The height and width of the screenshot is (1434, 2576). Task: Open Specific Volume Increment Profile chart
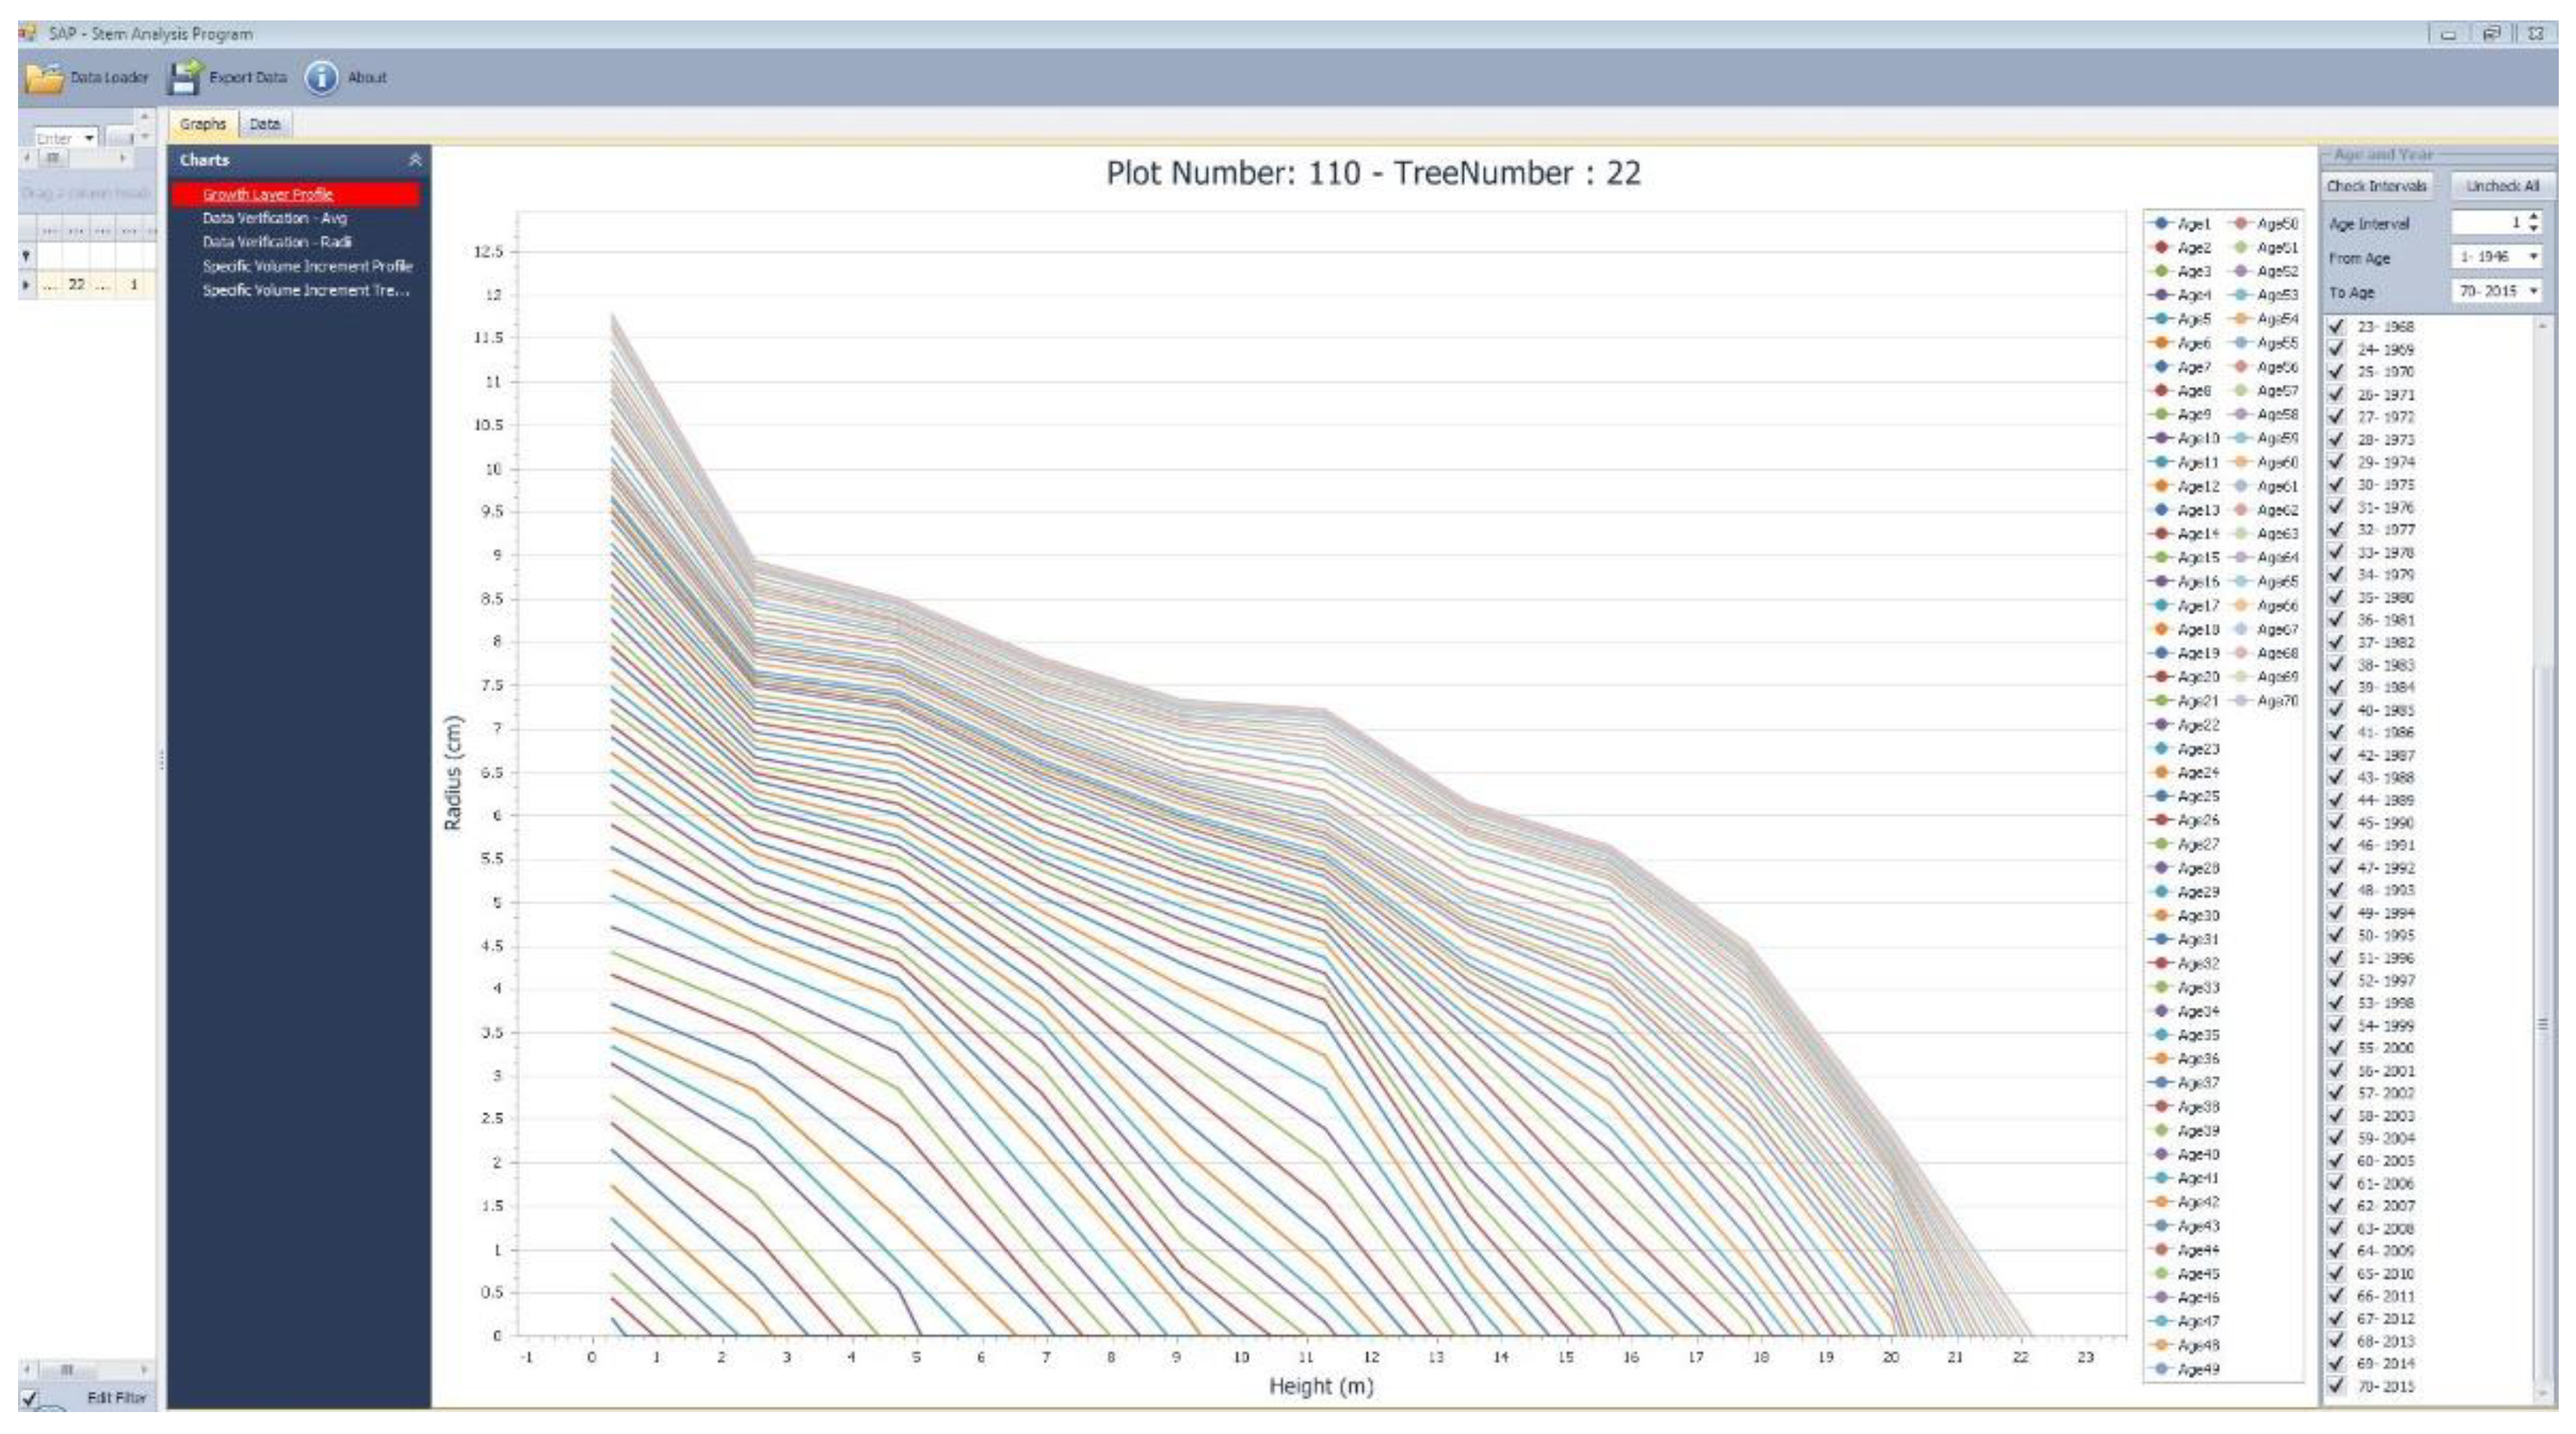(x=307, y=266)
